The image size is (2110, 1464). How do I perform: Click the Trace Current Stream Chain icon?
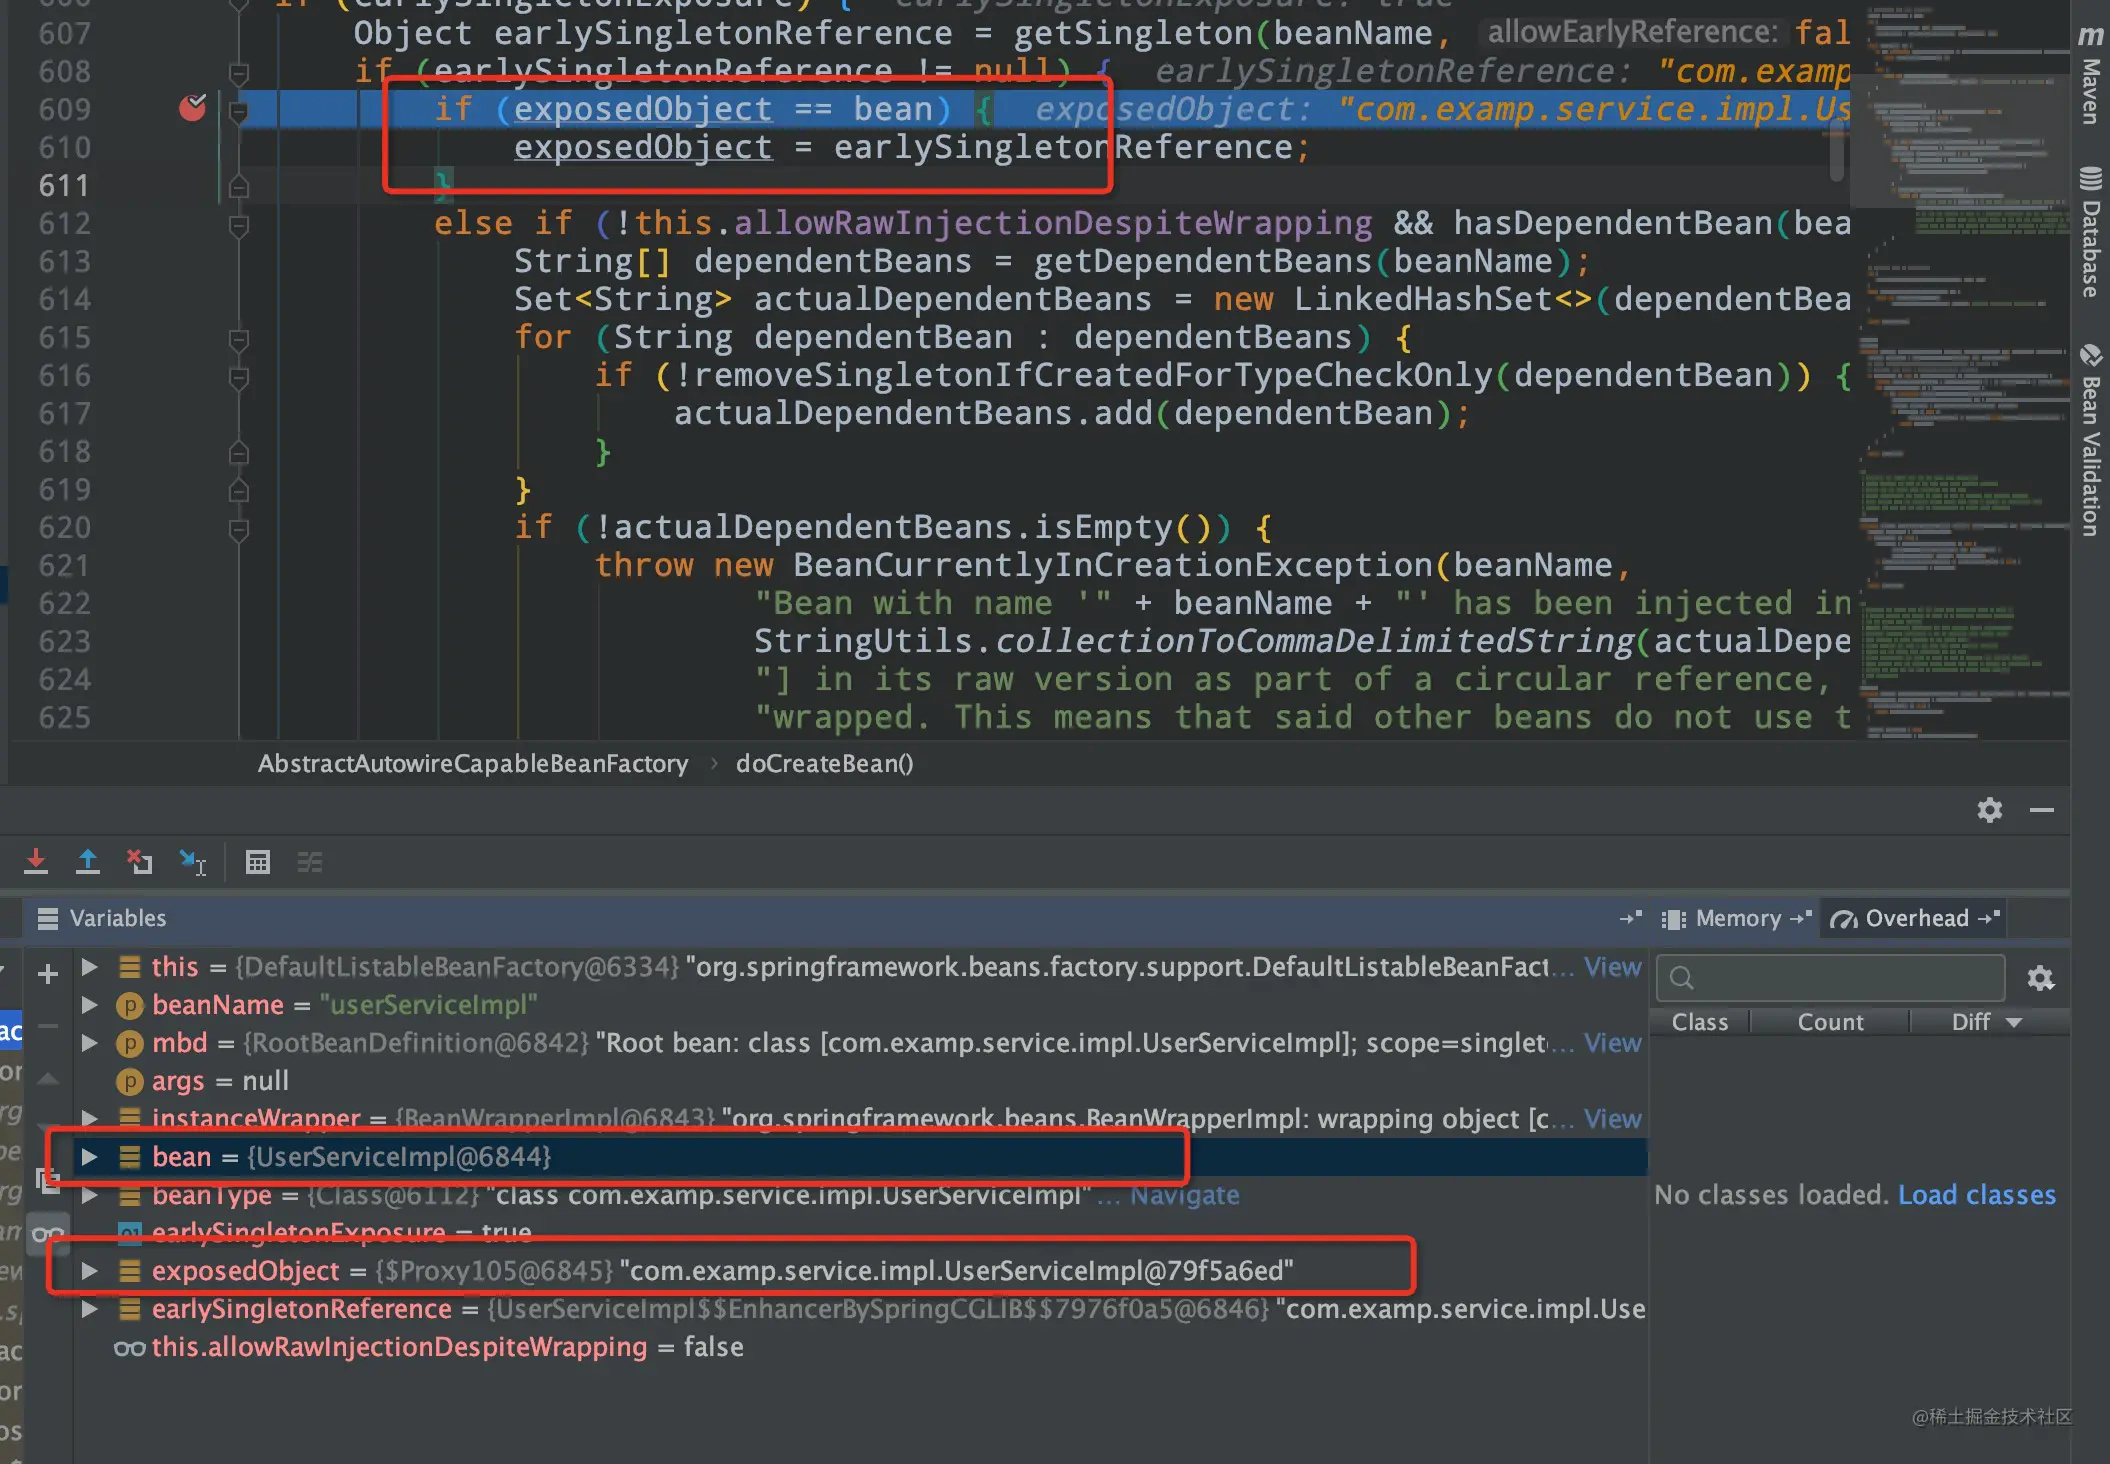pyautogui.click(x=310, y=861)
